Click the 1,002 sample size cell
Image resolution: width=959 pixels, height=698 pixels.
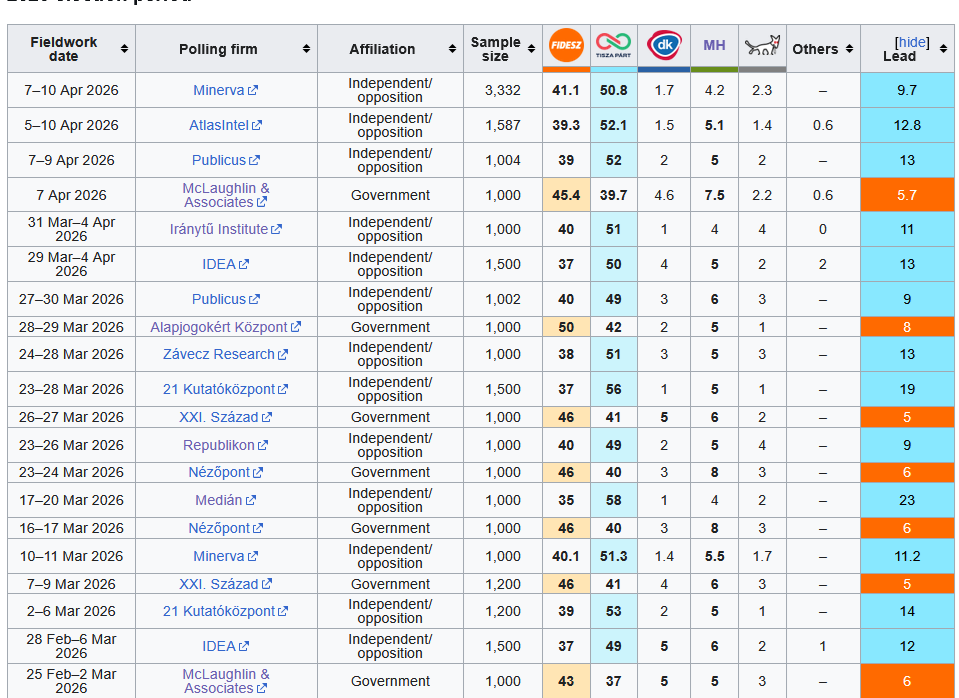pos(503,299)
